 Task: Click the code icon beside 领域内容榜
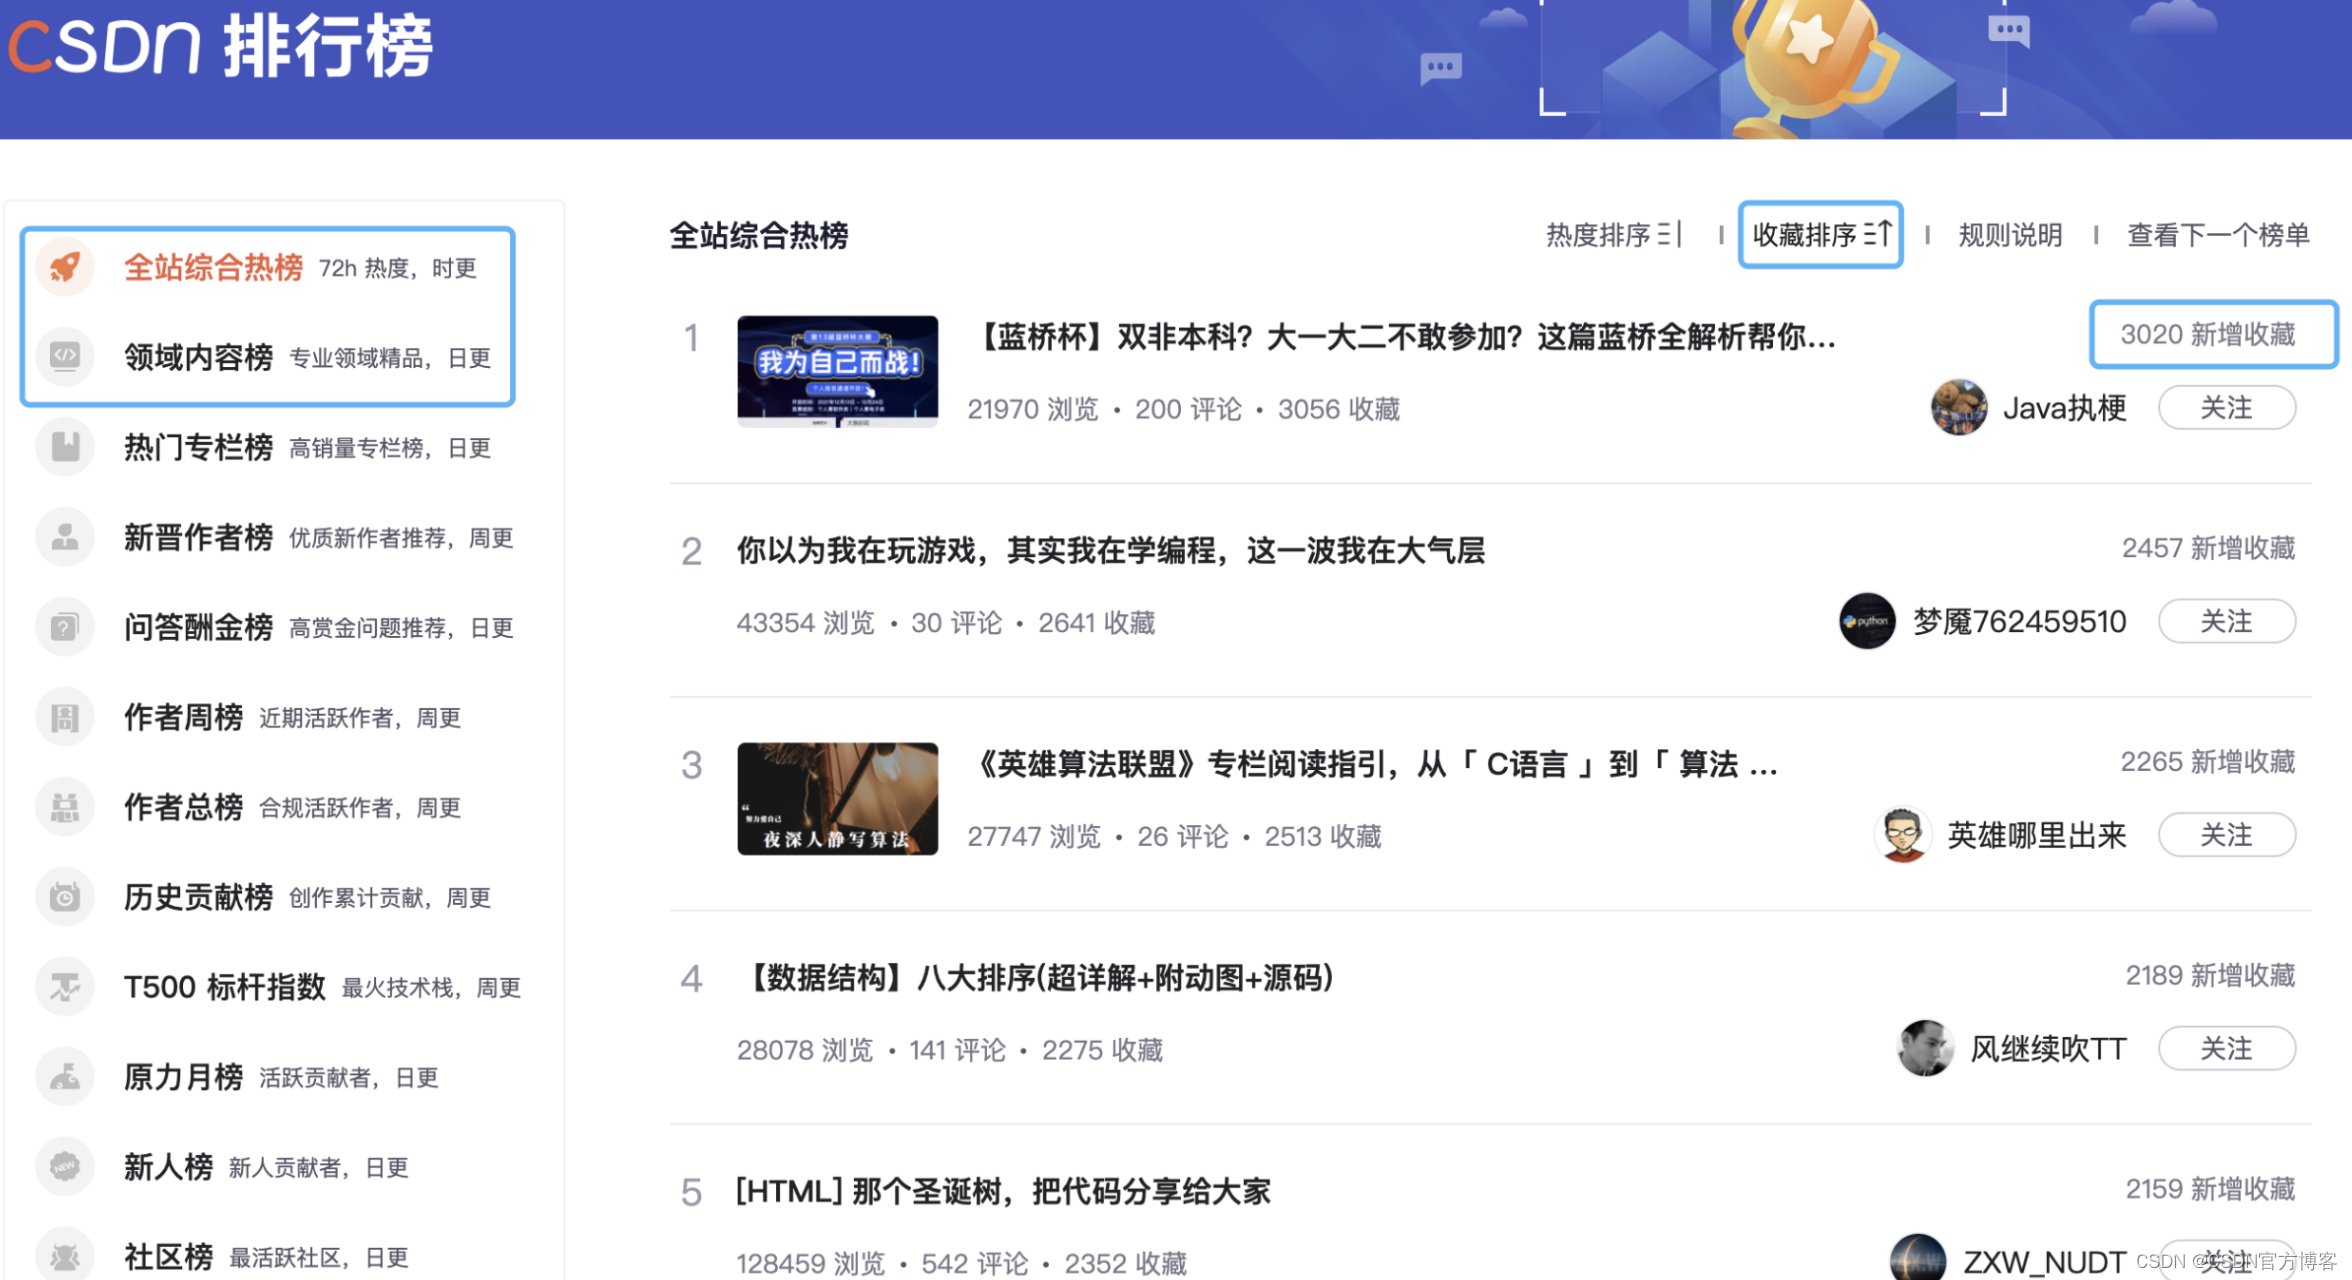click(65, 356)
